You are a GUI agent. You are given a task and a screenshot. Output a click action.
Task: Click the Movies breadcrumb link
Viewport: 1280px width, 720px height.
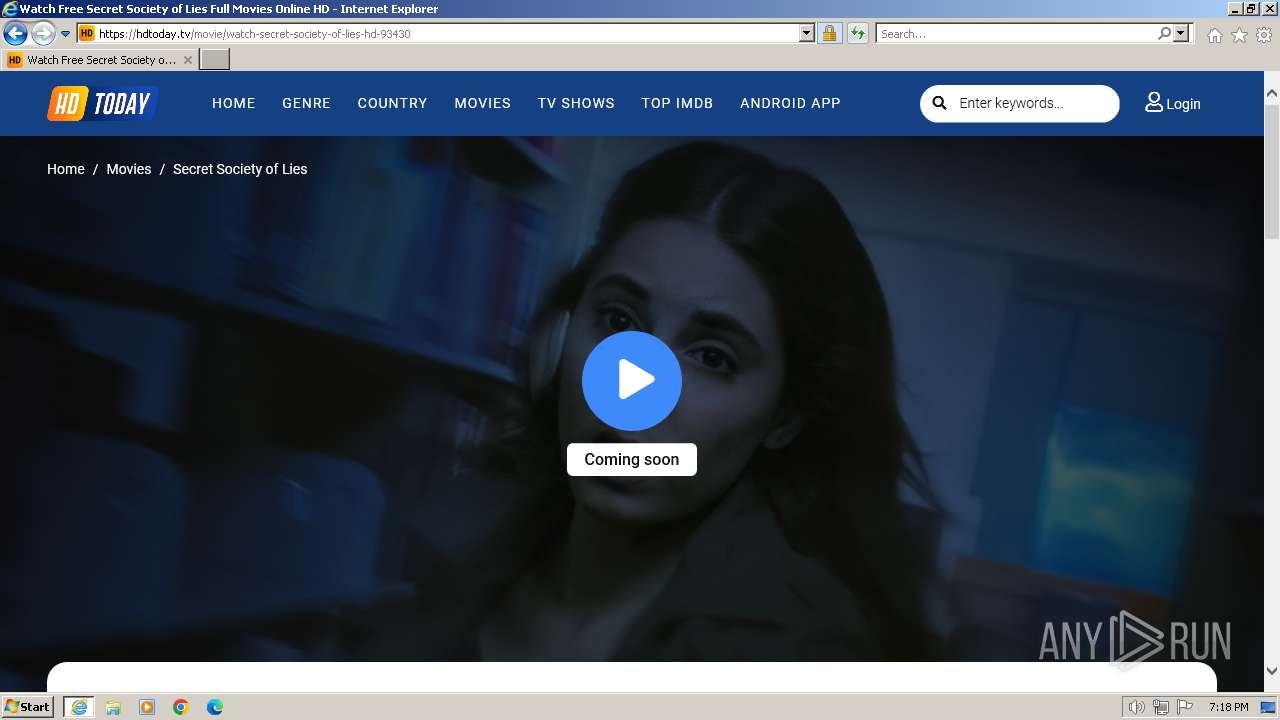tap(129, 169)
